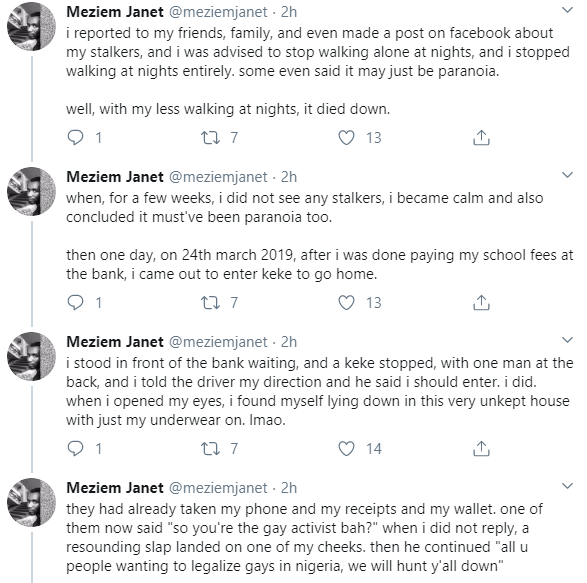
Task: Reply to the tweet mentioning 24th march 2019
Action: [x=75, y=303]
